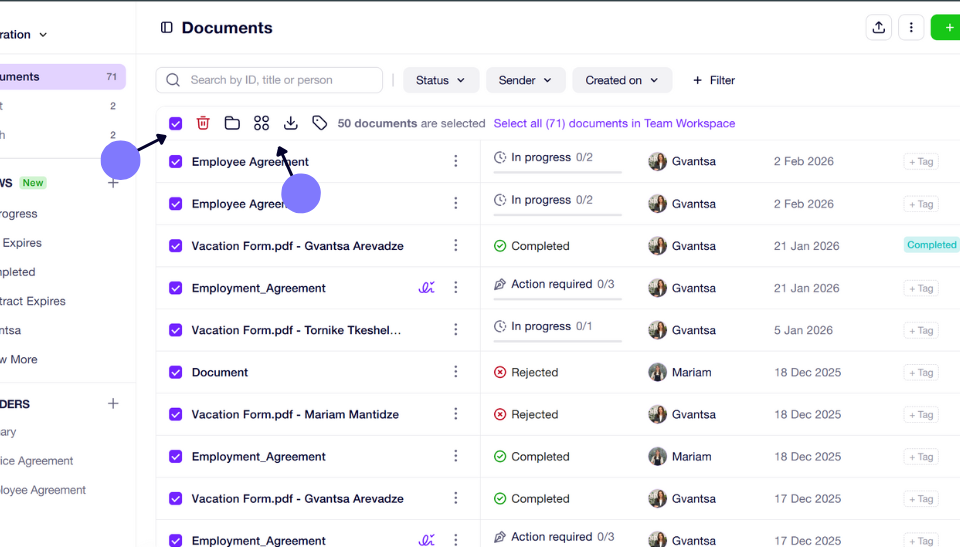Delete selected documents with trash icon
This screenshot has height=547, width=960.
tap(203, 123)
